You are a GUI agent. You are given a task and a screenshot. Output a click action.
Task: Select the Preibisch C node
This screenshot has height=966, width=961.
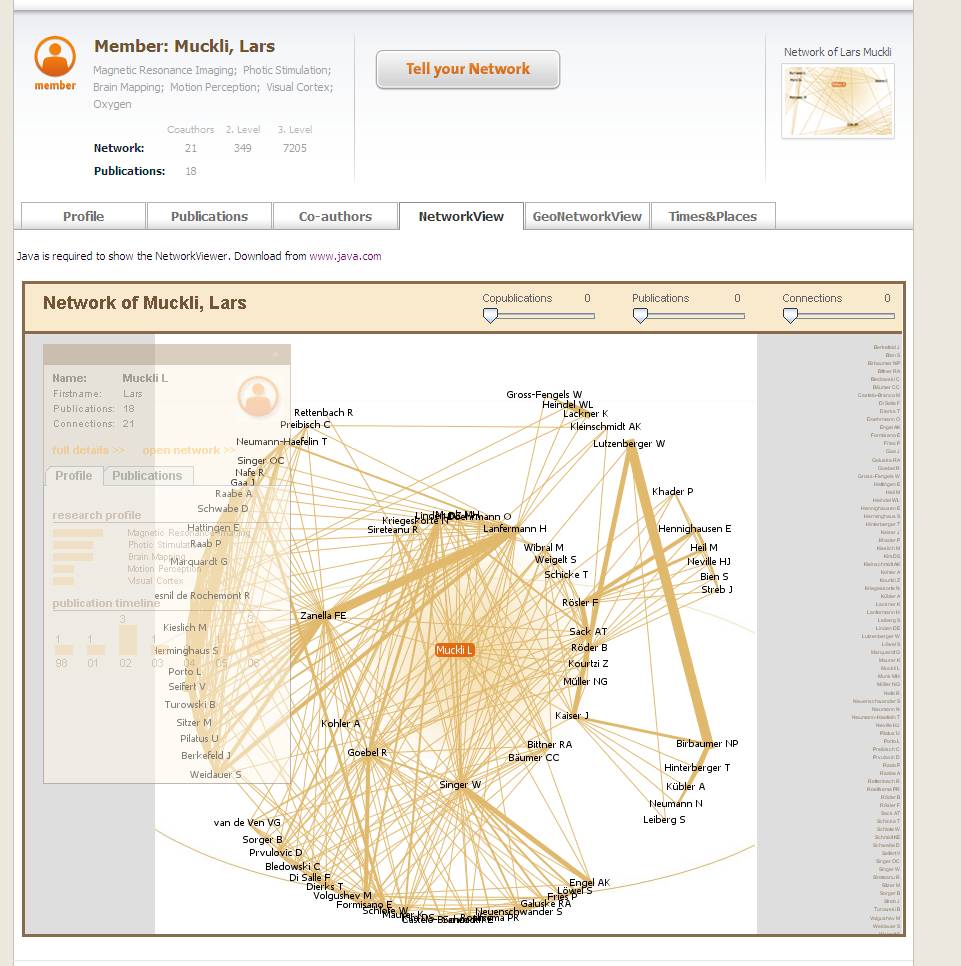coord(305,424)
